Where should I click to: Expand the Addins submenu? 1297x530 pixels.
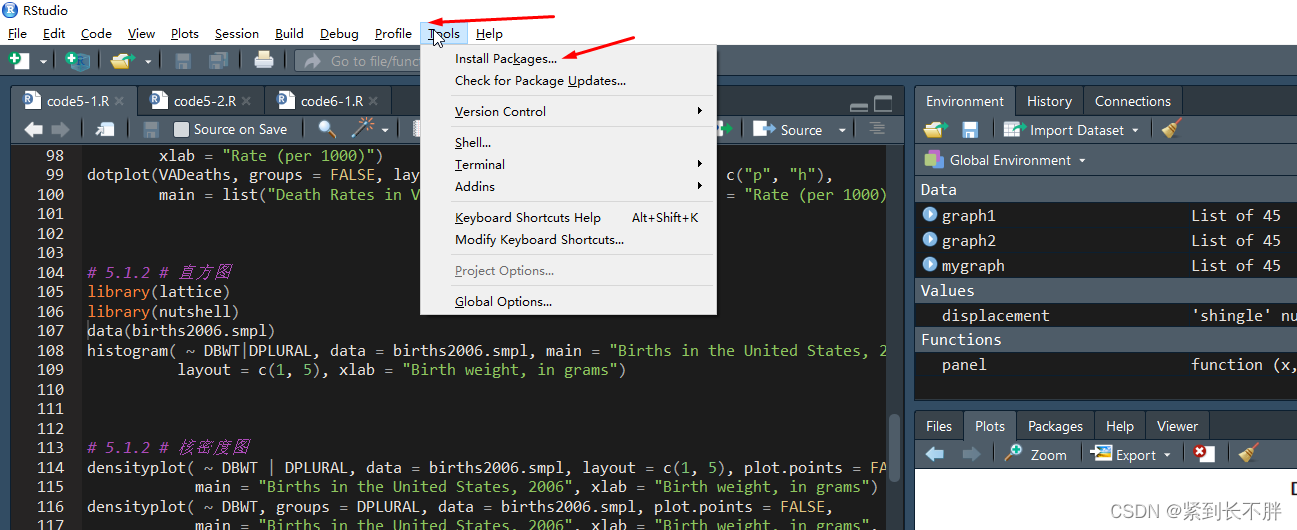(568, 186)
